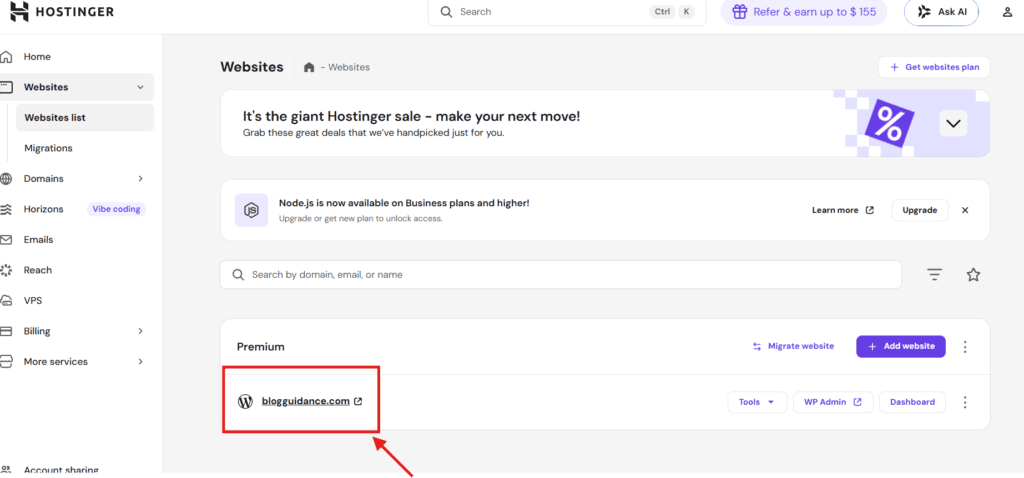1024x478 pixels.
Task: Click the VPS cloud icon
Action: [x=6, y=300]
